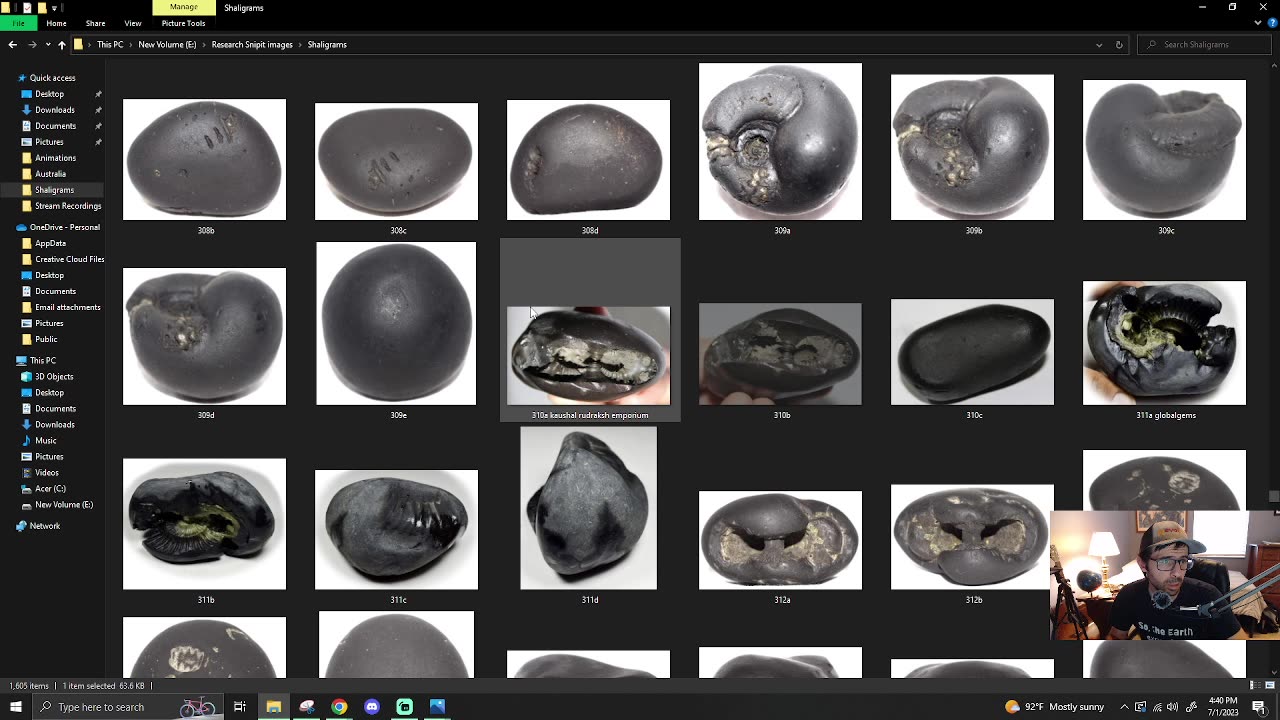This screenshot has width=1280, height=720.
Task: Open the notification center icon
Action: pyautogui.click(x=1259, y=707)
